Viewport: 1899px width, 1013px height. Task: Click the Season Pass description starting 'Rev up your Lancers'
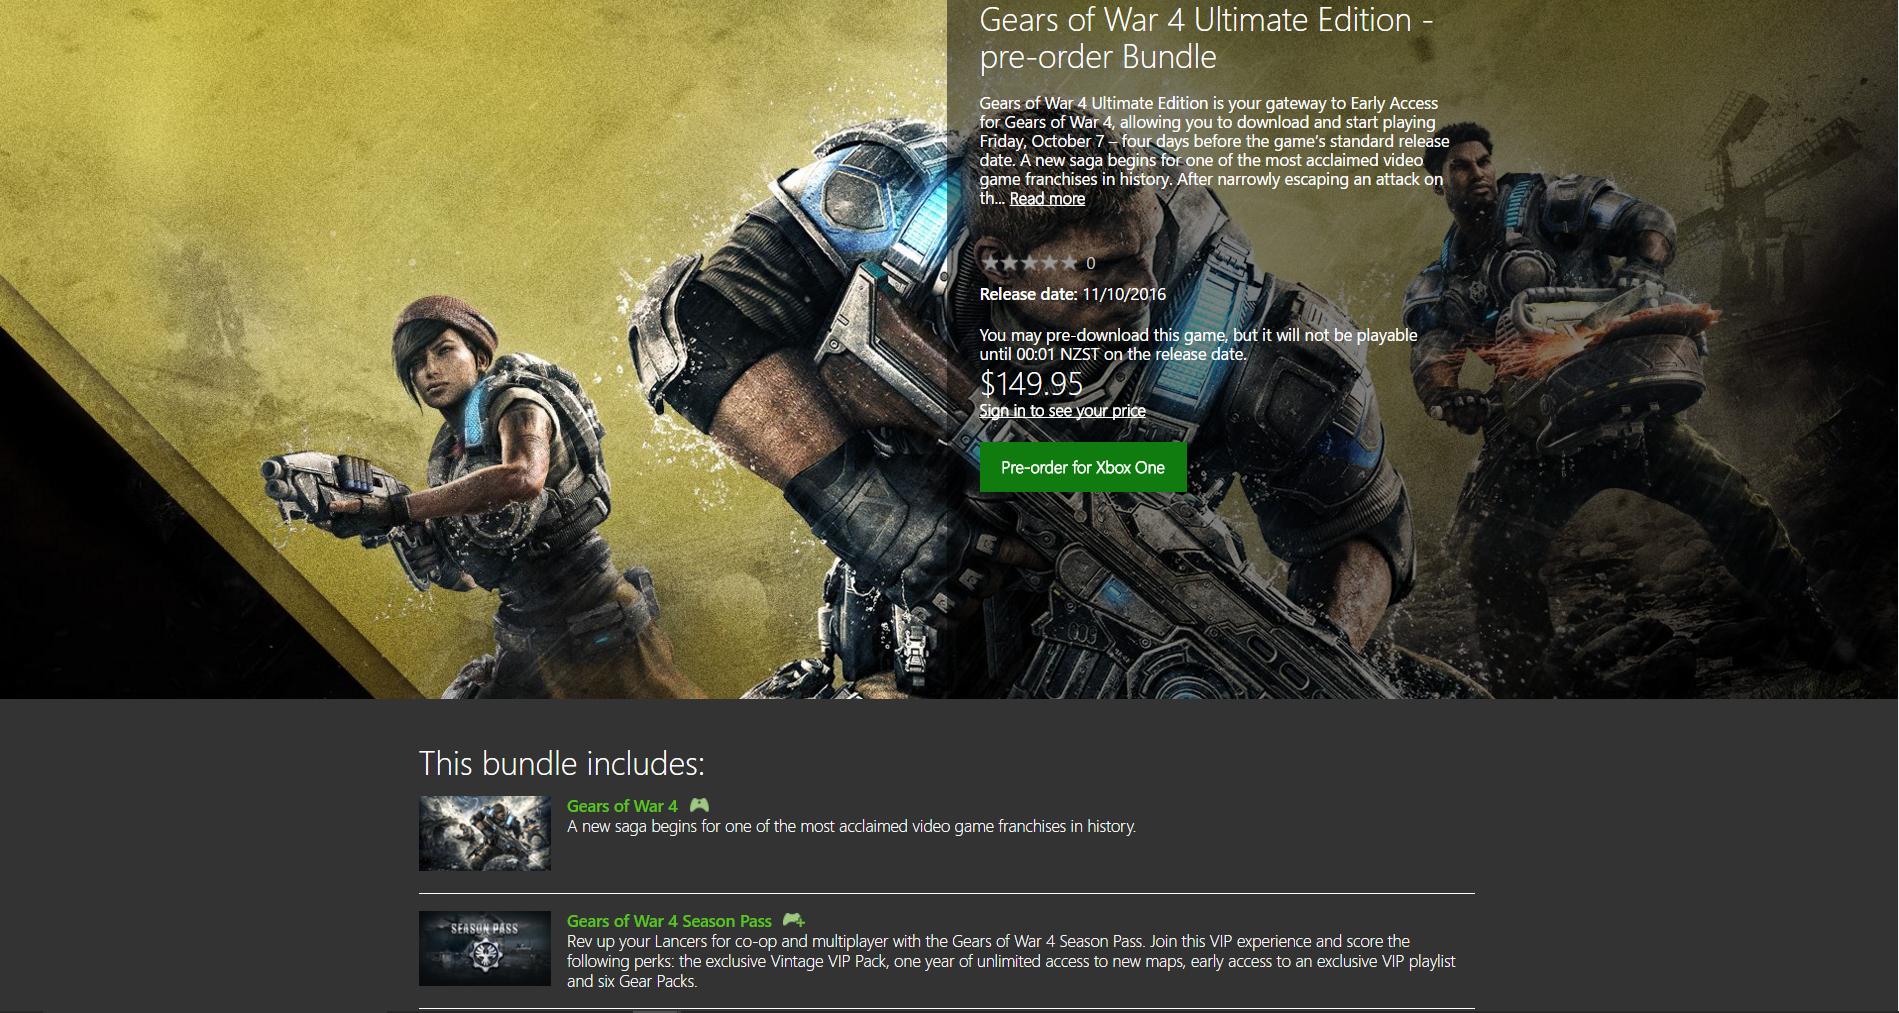(x=1011, y=961)
